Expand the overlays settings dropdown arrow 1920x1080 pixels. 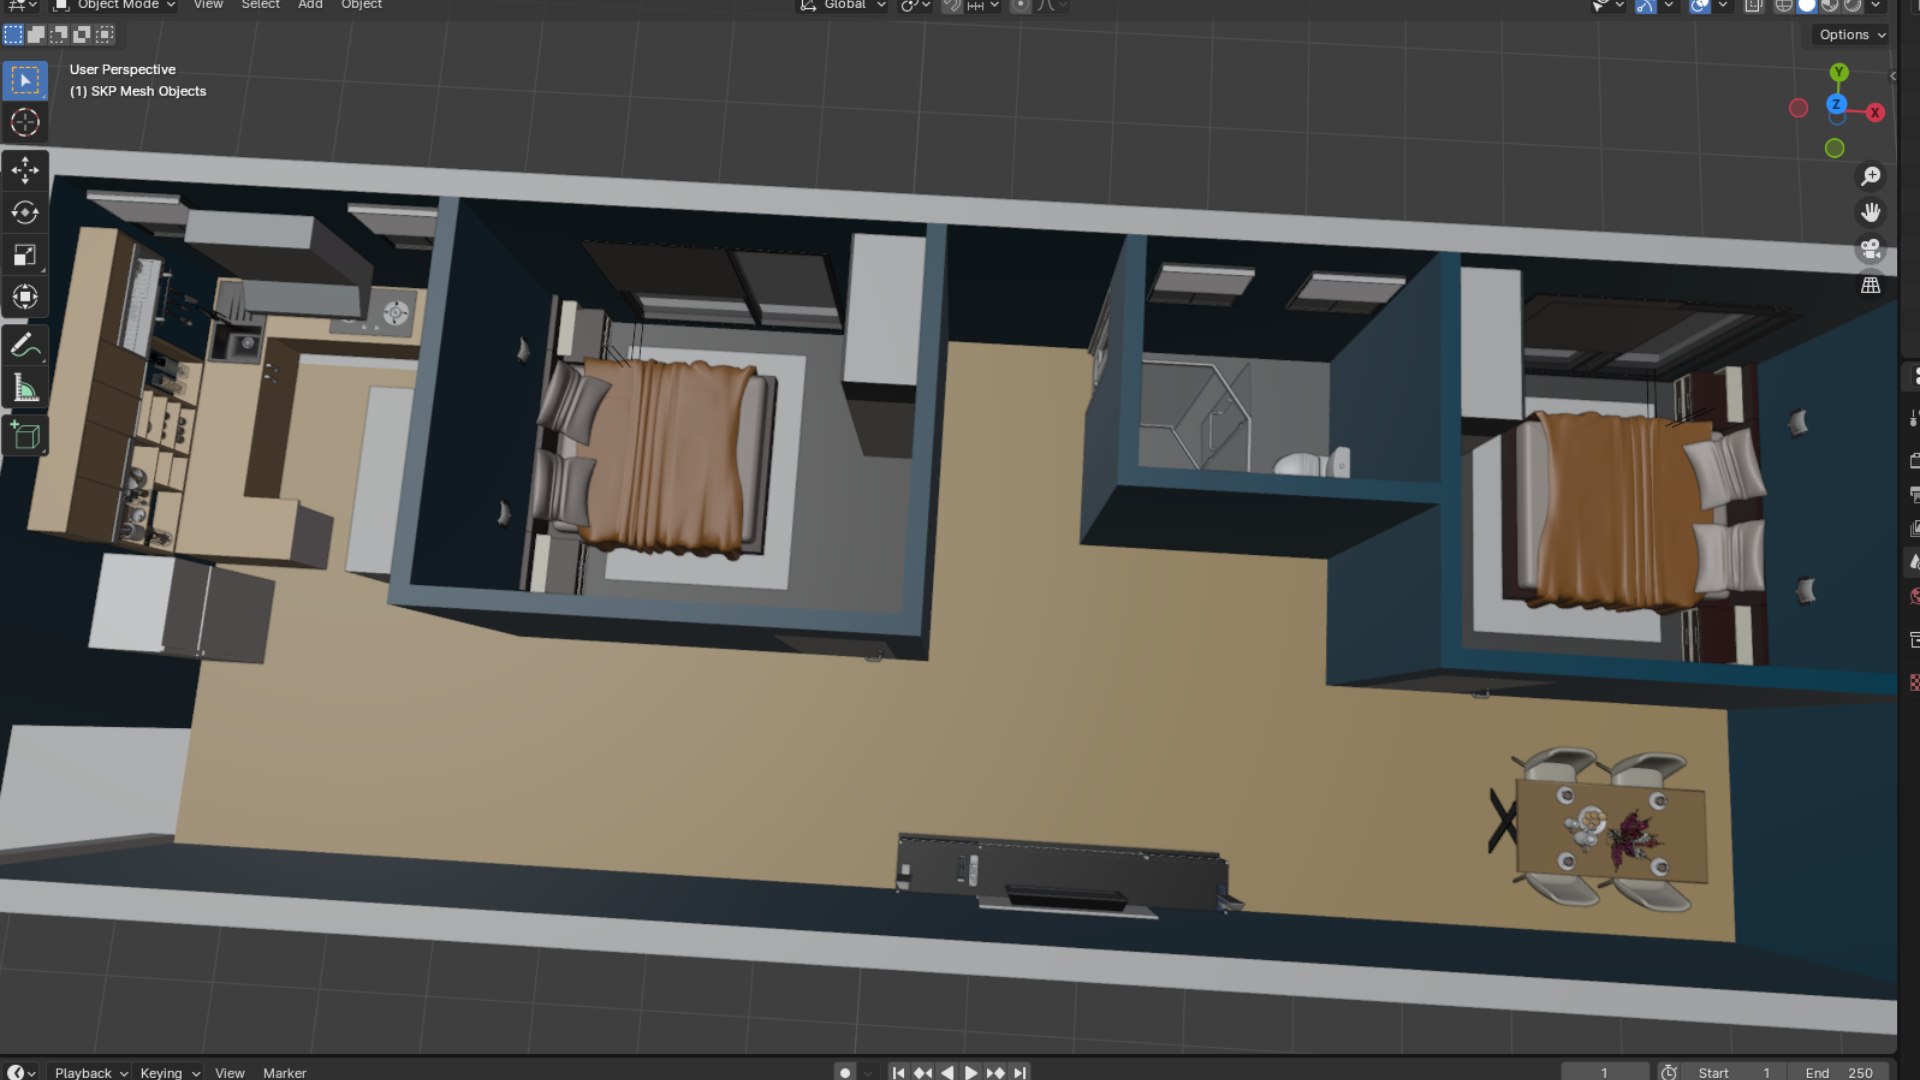pyautogui.click(x=1722, y=5)
